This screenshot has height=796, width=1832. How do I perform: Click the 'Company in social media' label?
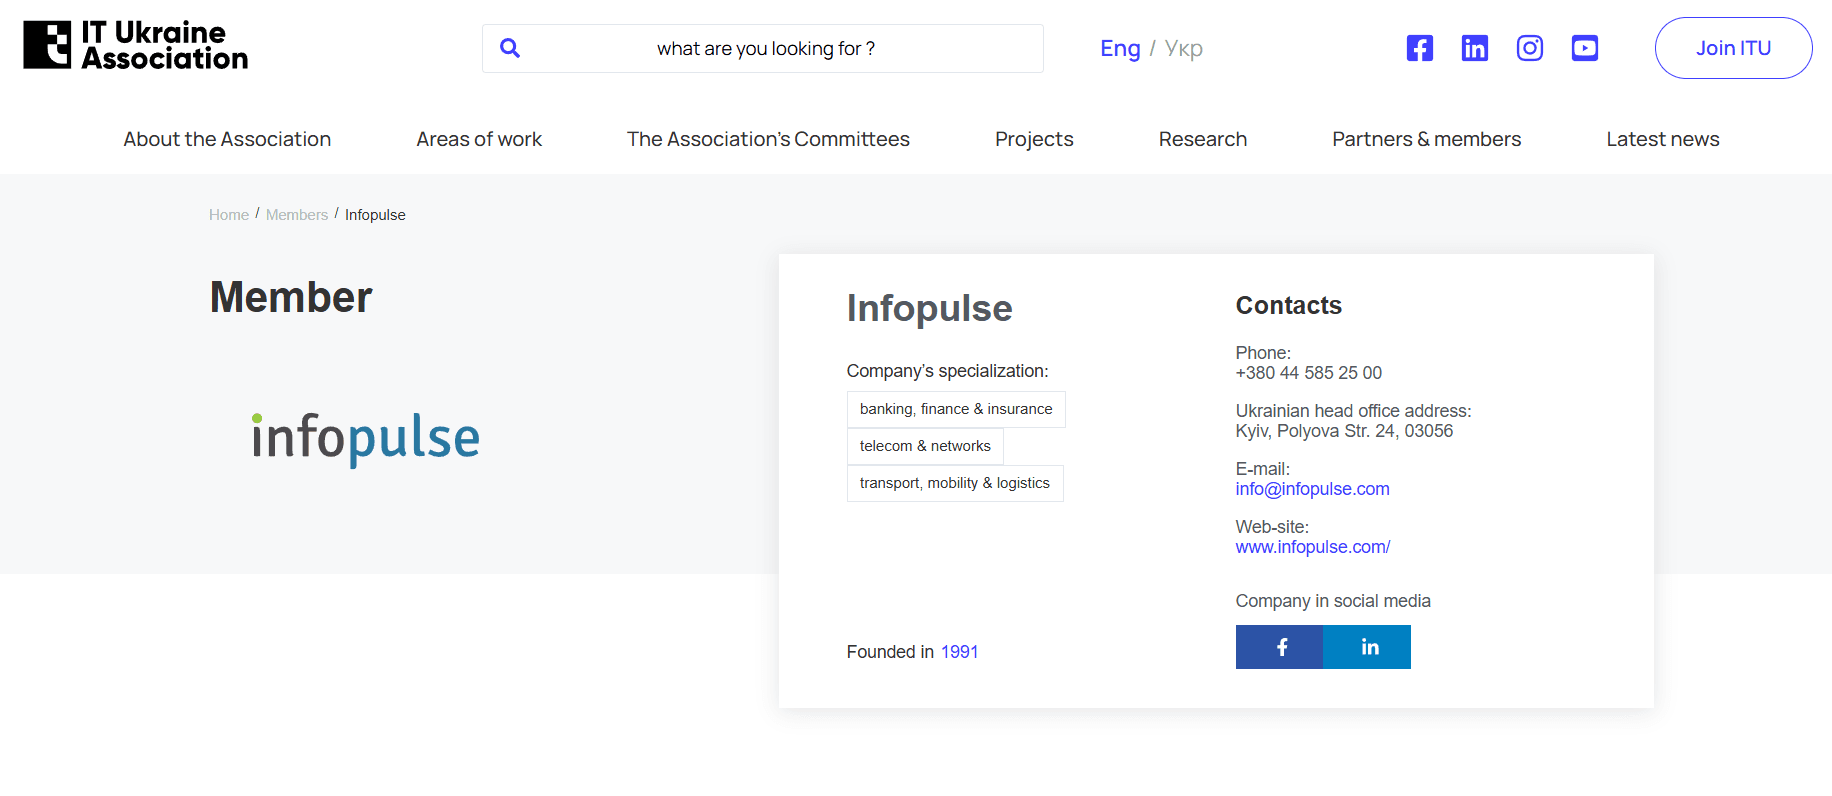point(1333,601)
